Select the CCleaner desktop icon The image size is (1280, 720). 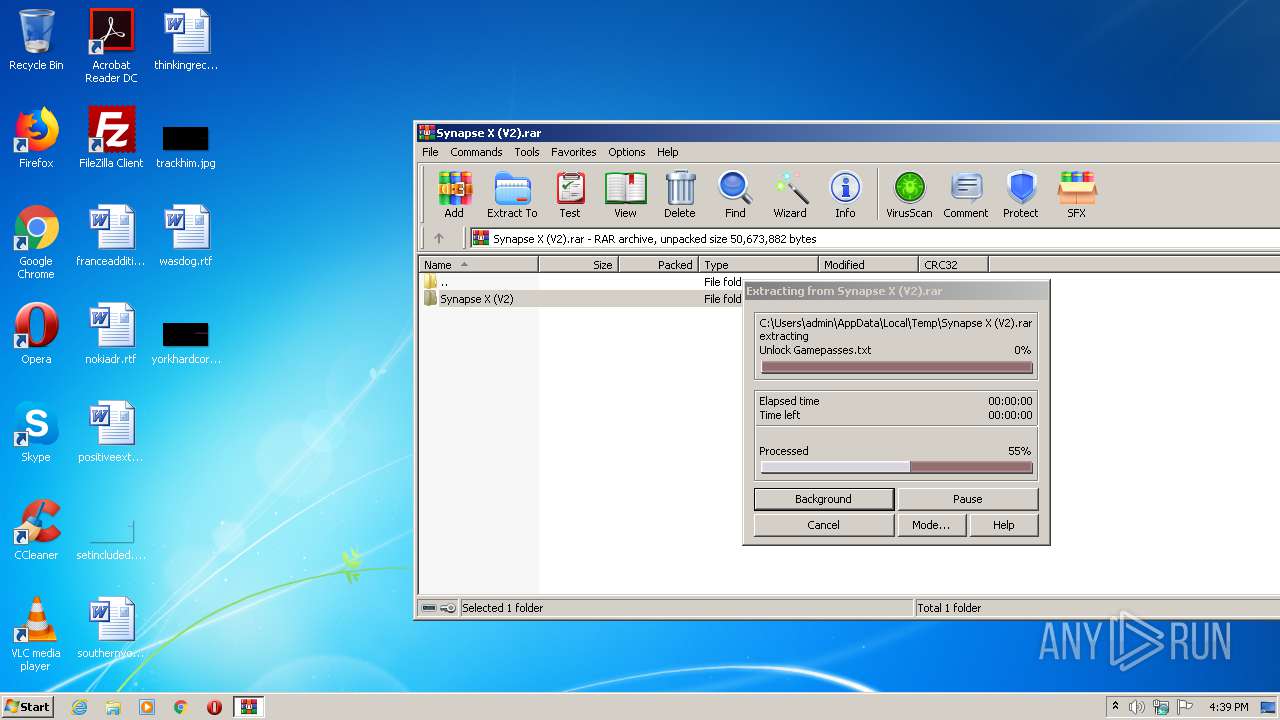coord(36,531)
